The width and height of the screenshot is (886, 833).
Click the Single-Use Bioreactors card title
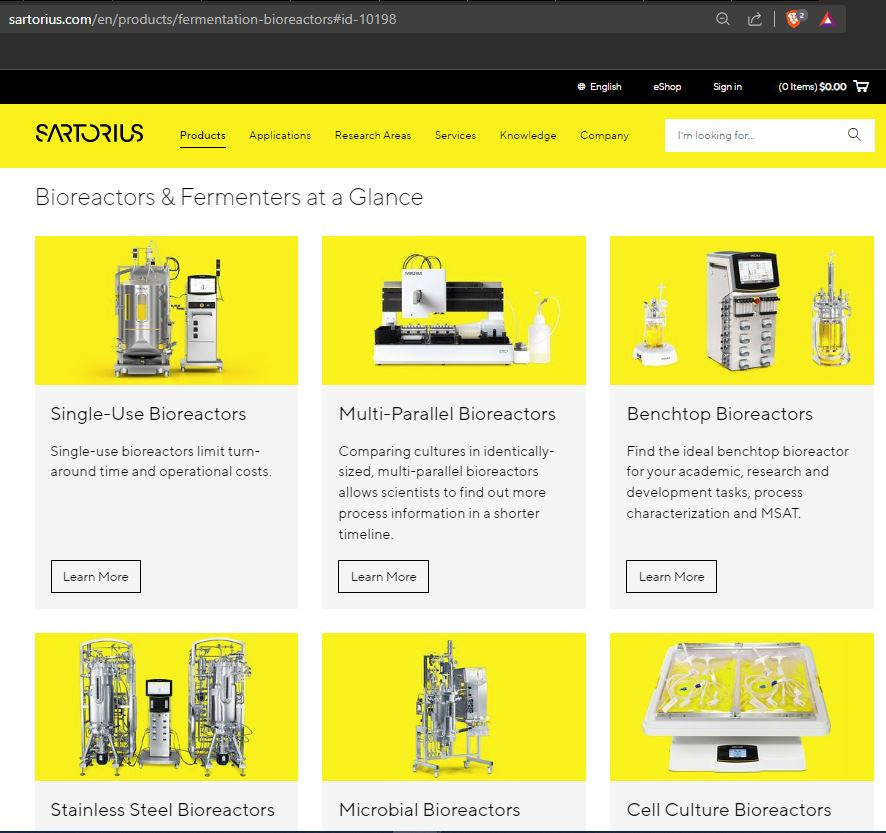[x=148, y=414]
